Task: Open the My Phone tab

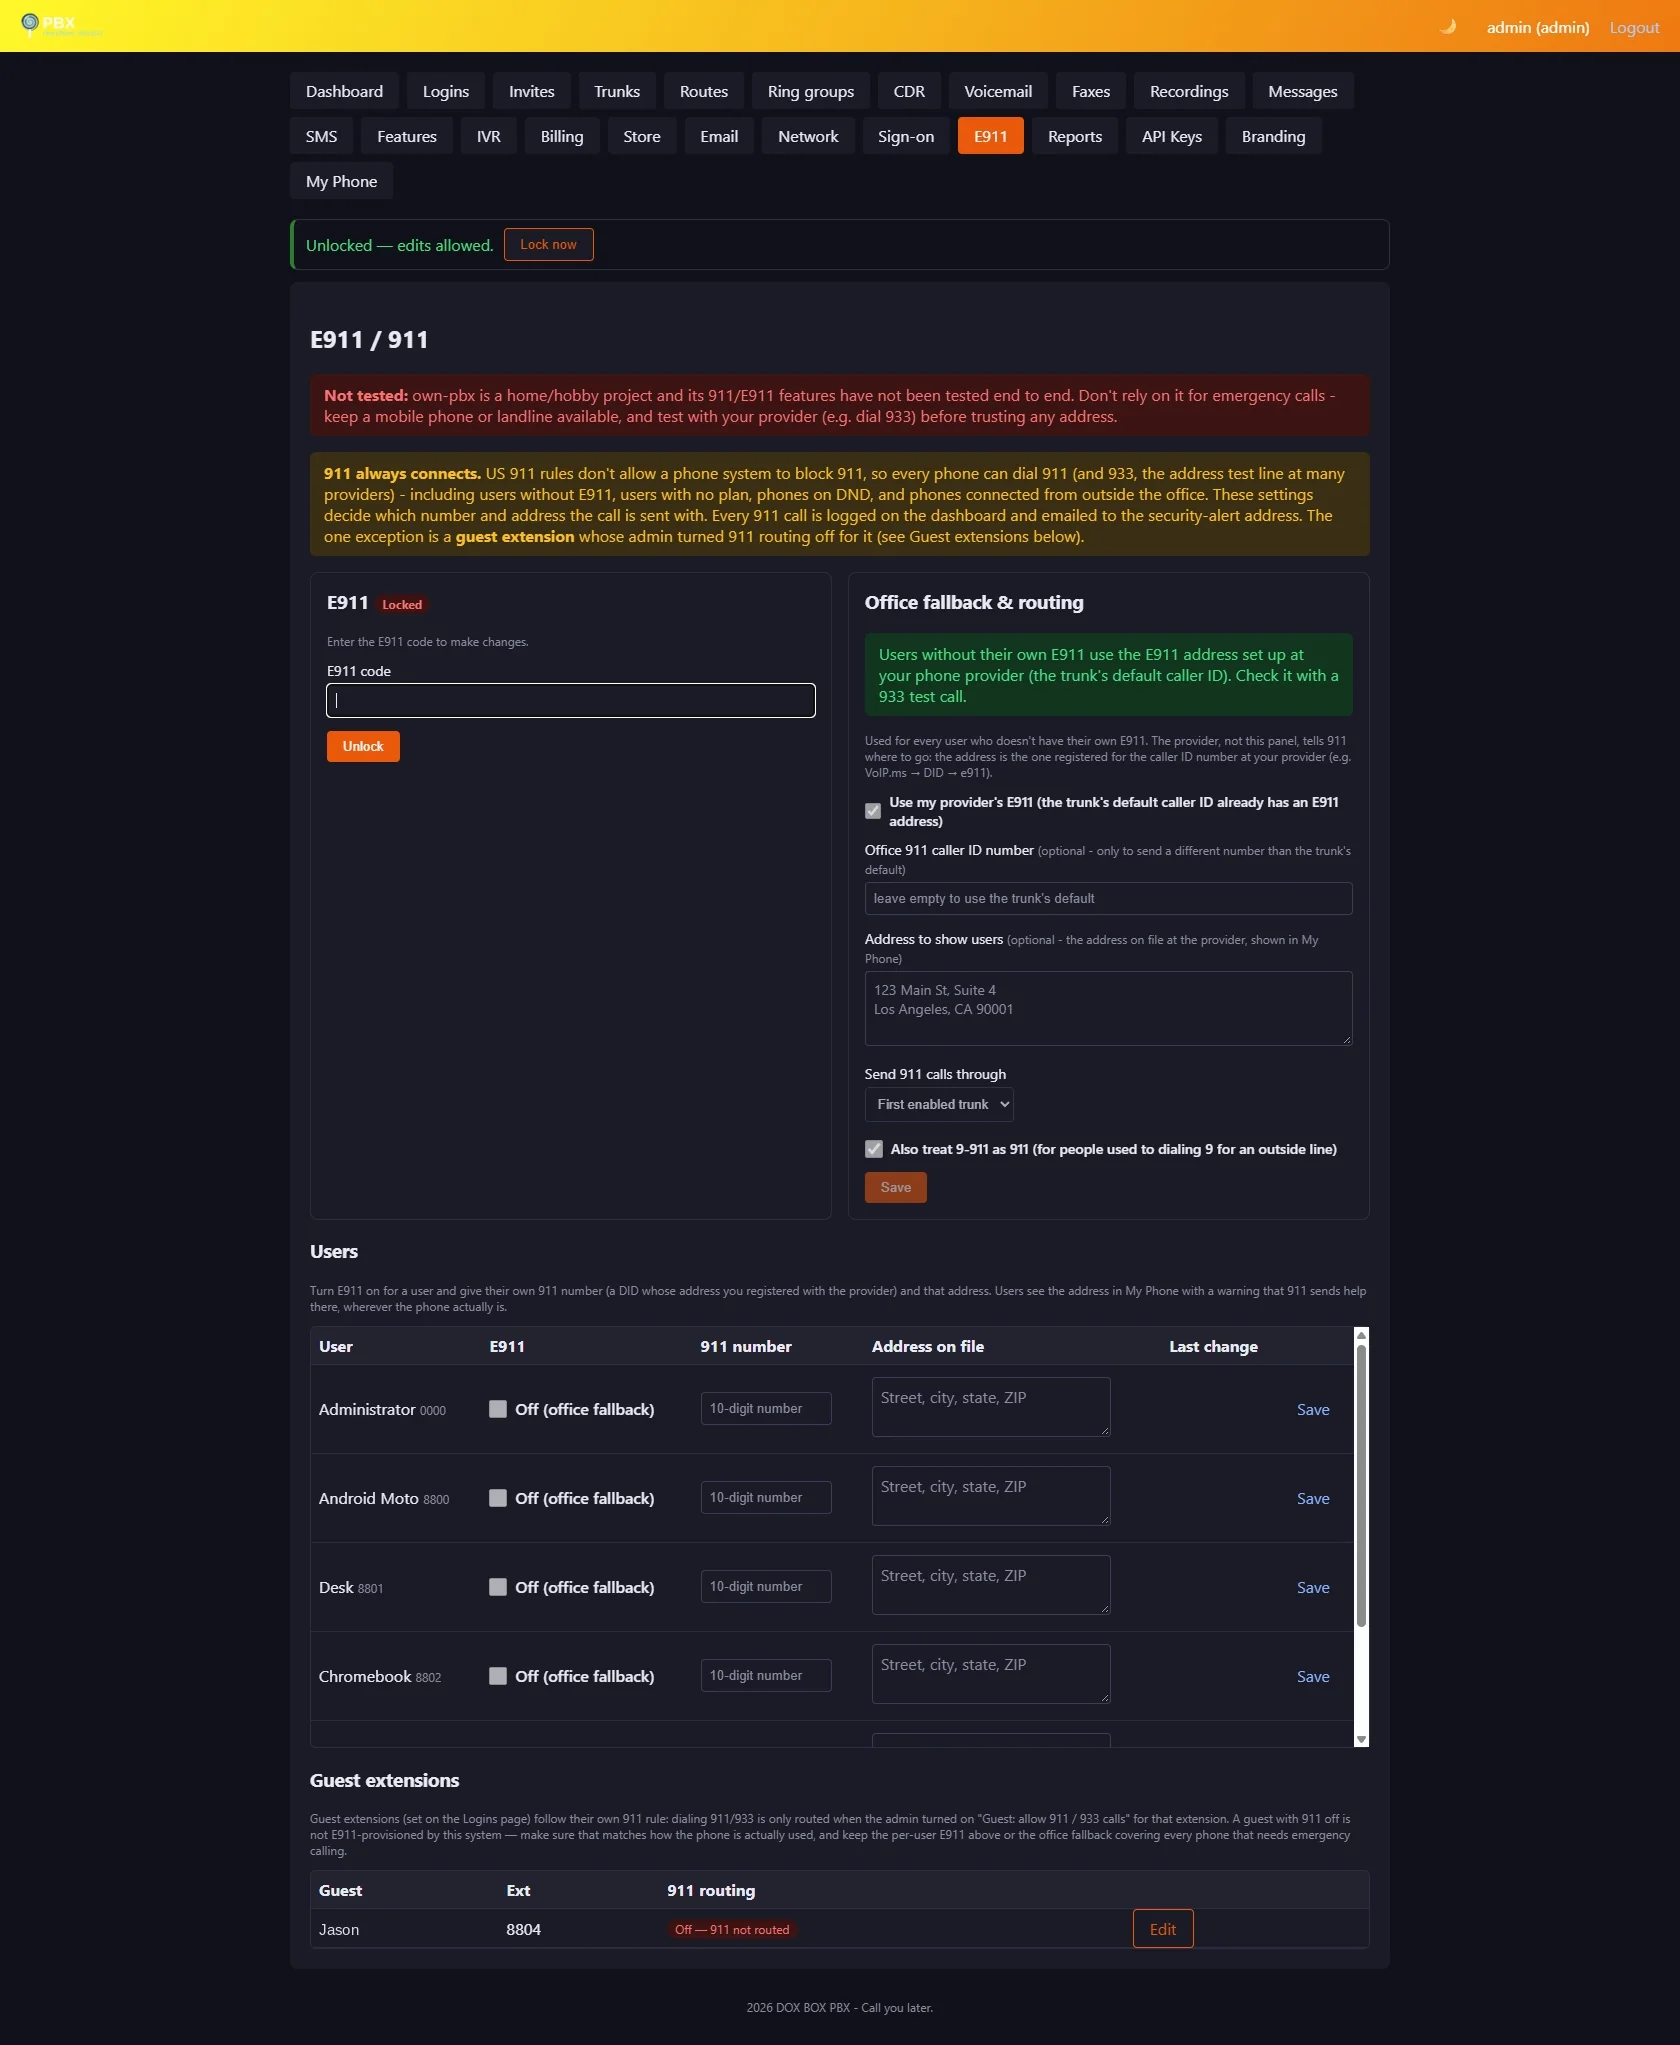Action: pyautogui.click(x=341, y=181)
